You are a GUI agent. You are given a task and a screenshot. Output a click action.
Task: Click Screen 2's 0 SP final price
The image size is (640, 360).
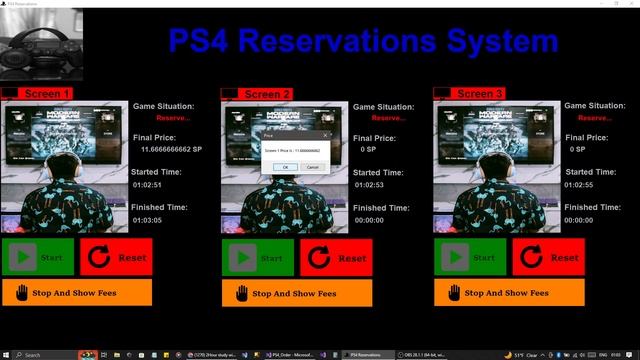368,149
